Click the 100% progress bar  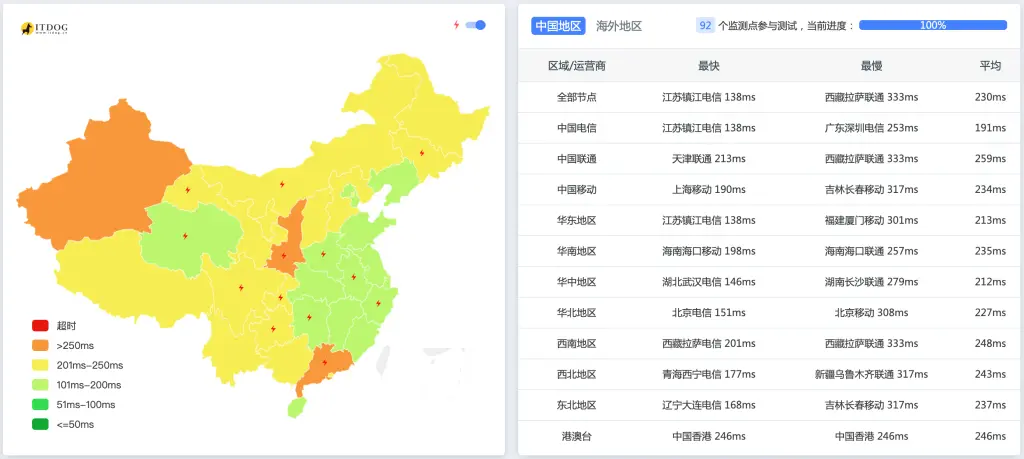click(932, 25)
